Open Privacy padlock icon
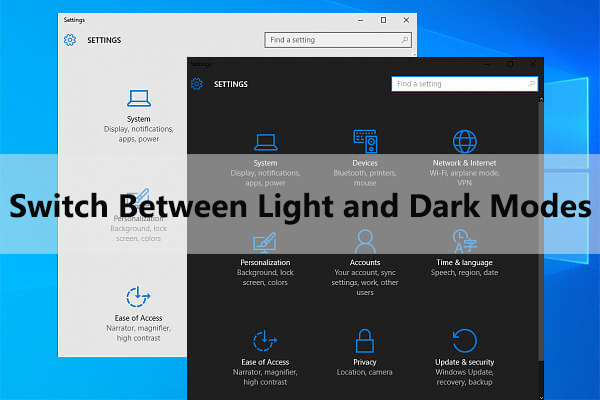The height and width of the screenshot is (400, 600). [365, 341]
